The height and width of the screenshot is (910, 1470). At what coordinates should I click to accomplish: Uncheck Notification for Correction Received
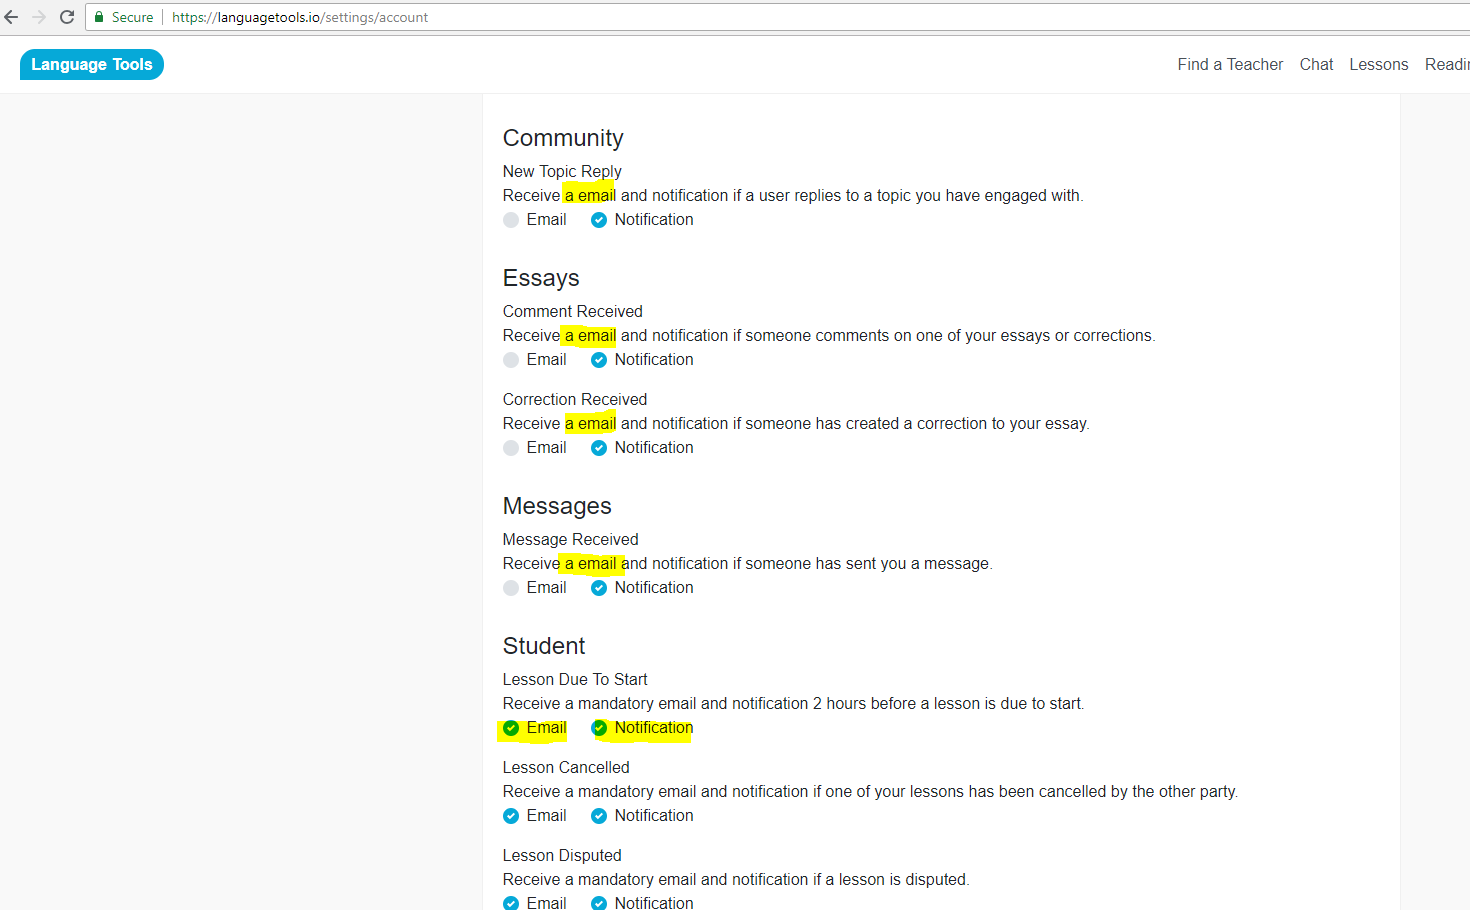tap(599, 448)
